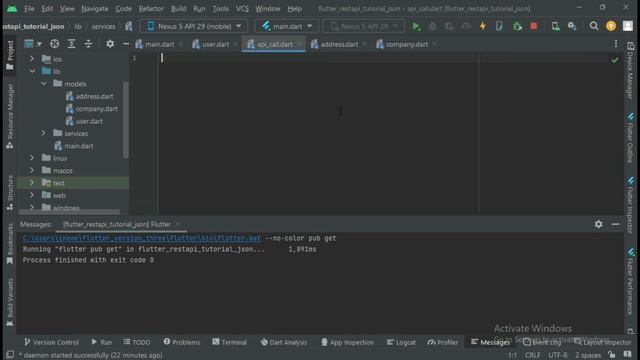The image size is (640, 360).
Task: Open the Search Everywhere magnifier
Action: click(x=594, y=27)
